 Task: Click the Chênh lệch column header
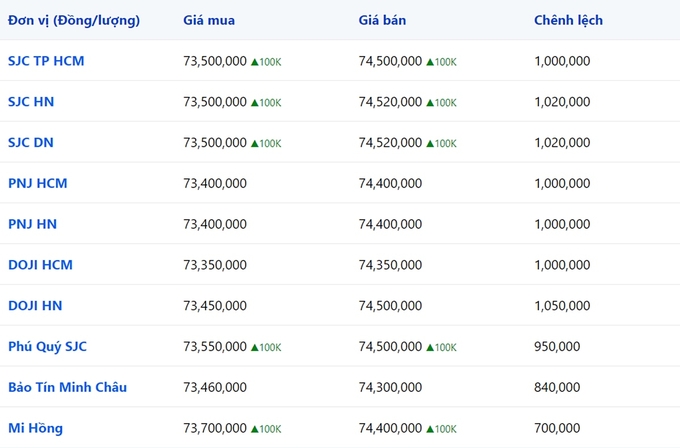[x=568, y=20]
